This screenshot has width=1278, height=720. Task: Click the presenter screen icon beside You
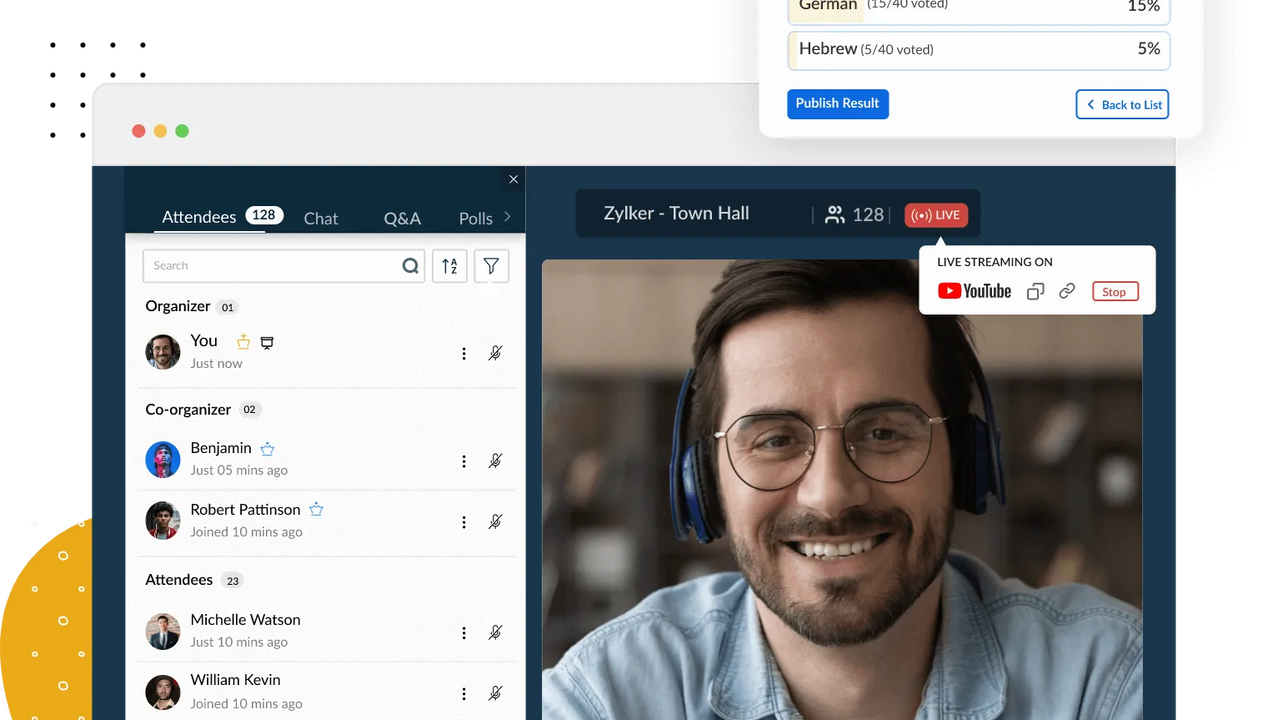267,343
